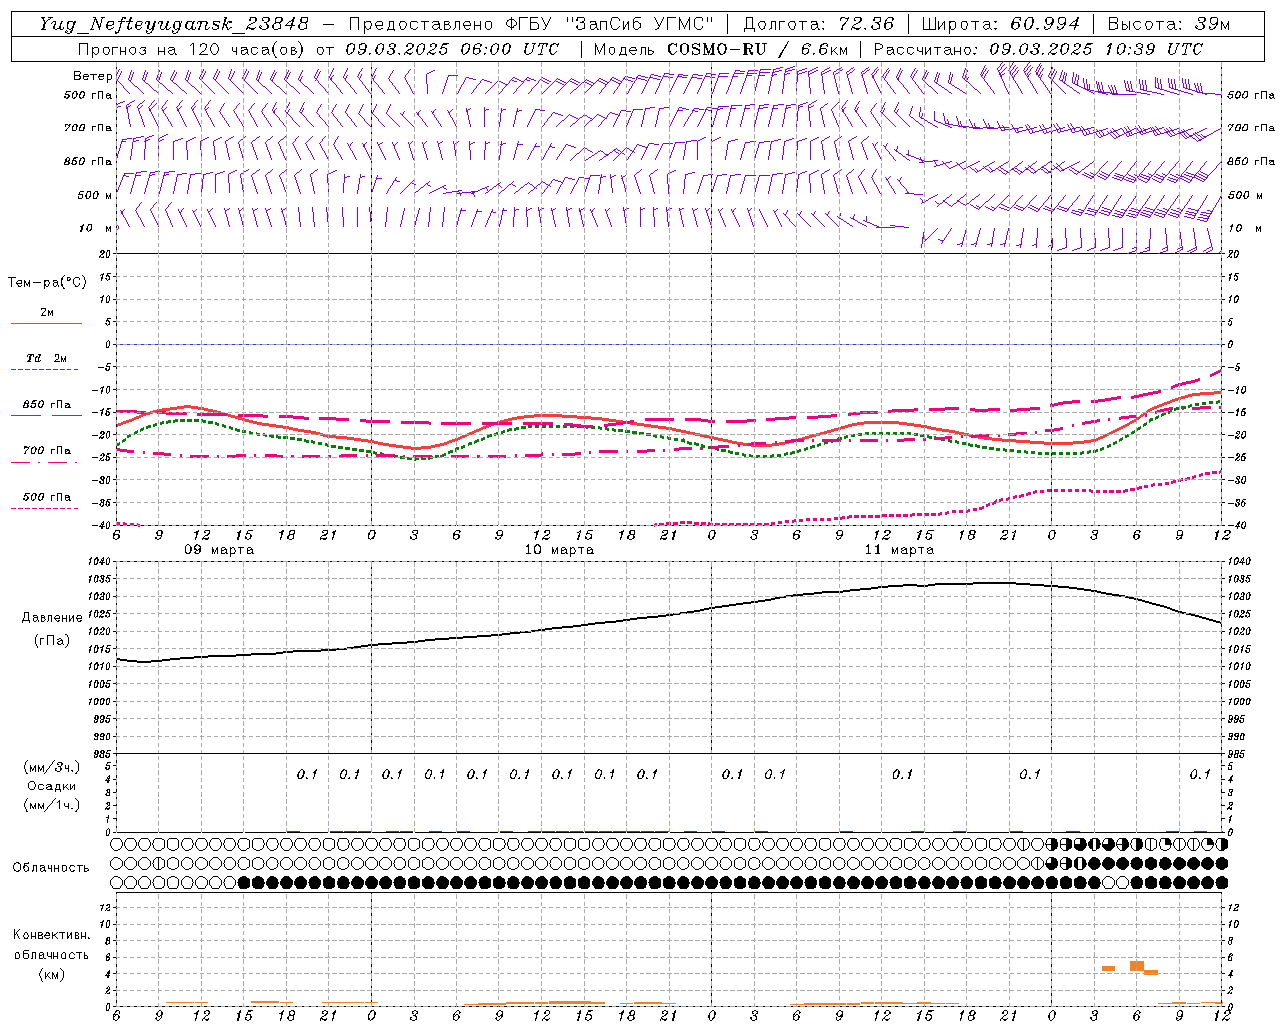Click the 700 гПа dash-dot legend line
1280x1024 pixels.
pyautogui.click(x=44, y=462)
